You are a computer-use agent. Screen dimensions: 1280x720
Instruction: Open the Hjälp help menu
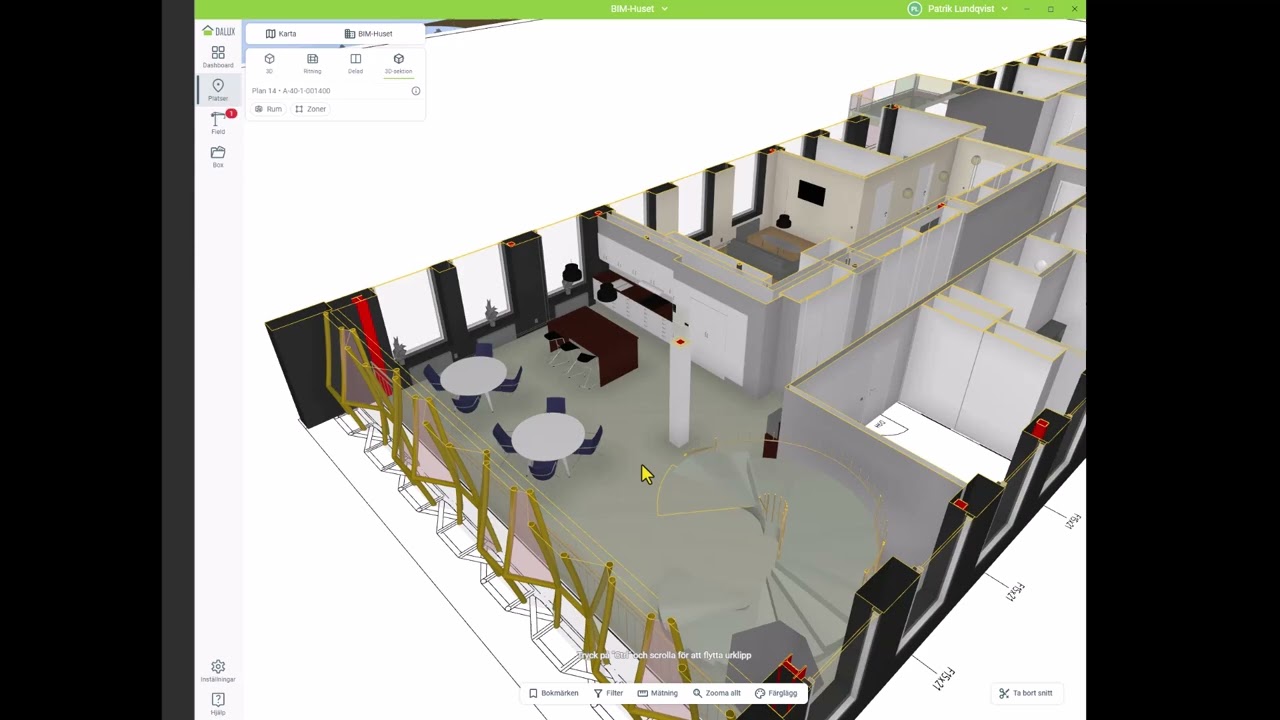pos(218,704)
